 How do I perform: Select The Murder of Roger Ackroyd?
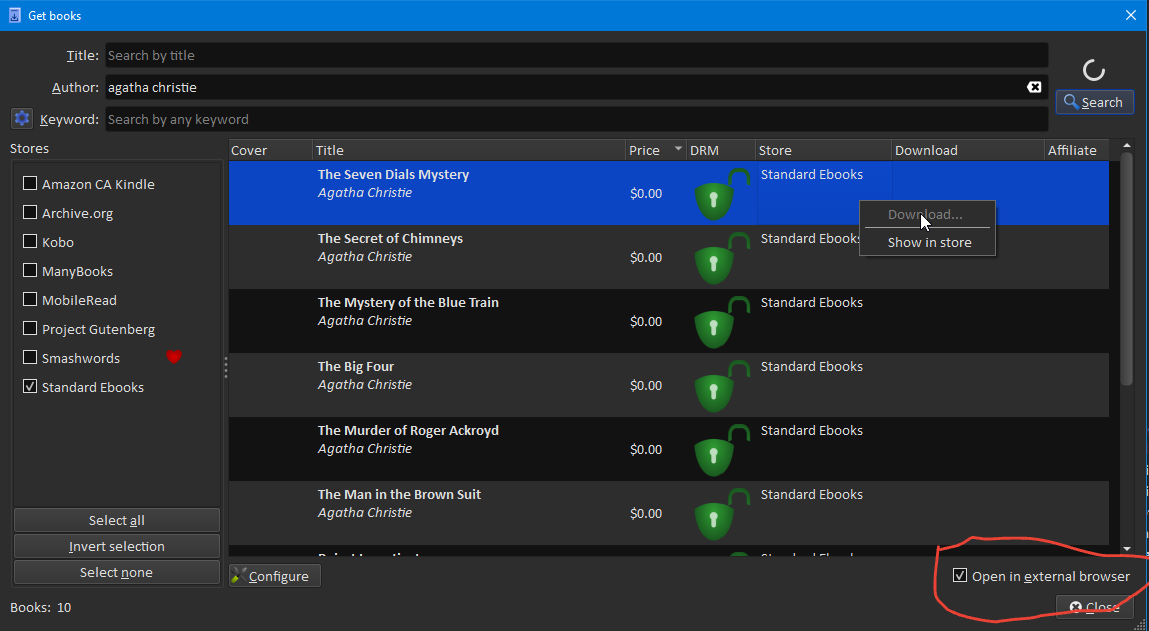pyautogui.click(x=668, y=449)
